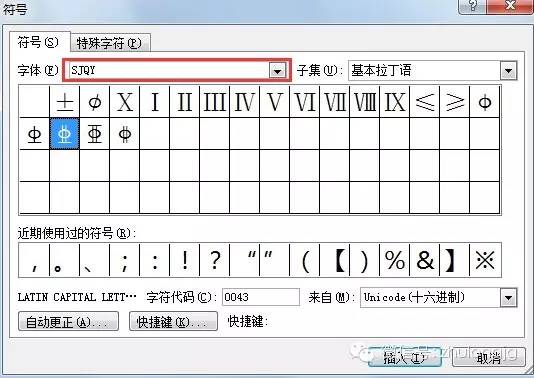Open the 来自 Unicode encoding dropdown
Image resolution: width=534 pixels, height=378 pixels.
click(509, 298)
